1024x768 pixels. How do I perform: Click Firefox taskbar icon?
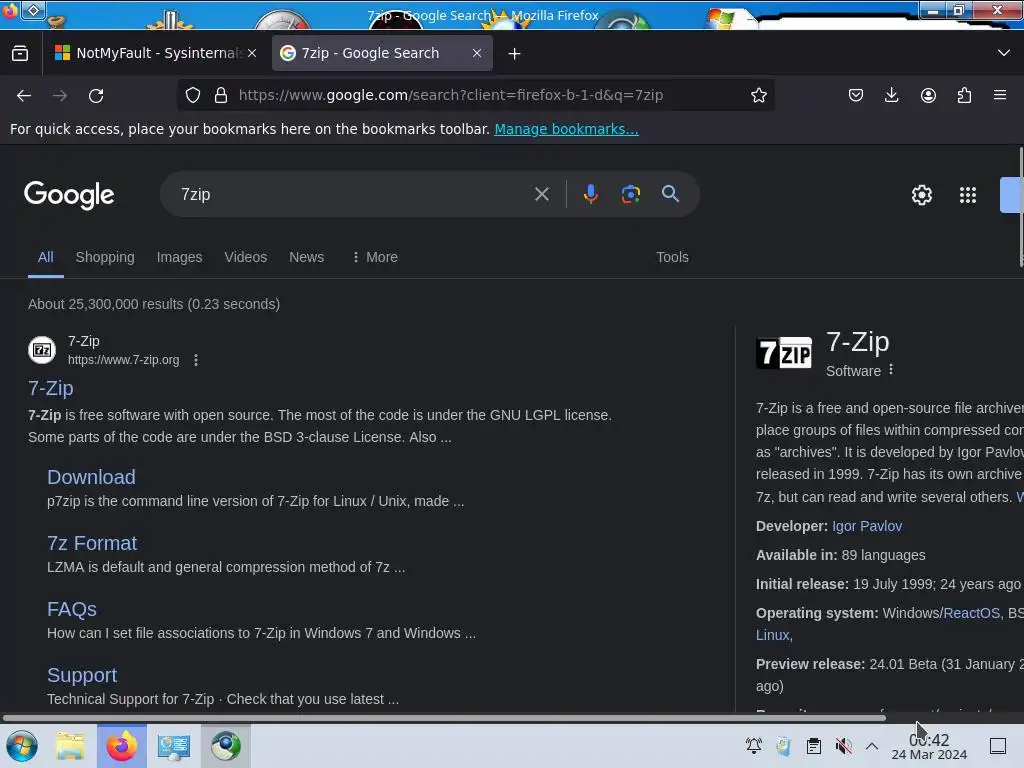[121, 746]
